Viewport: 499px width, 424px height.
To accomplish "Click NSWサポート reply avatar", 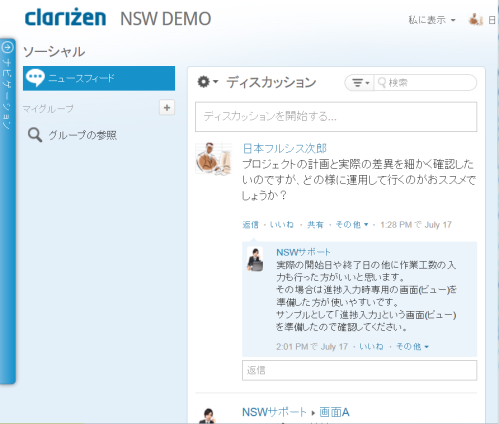I will tap(255, 259).
